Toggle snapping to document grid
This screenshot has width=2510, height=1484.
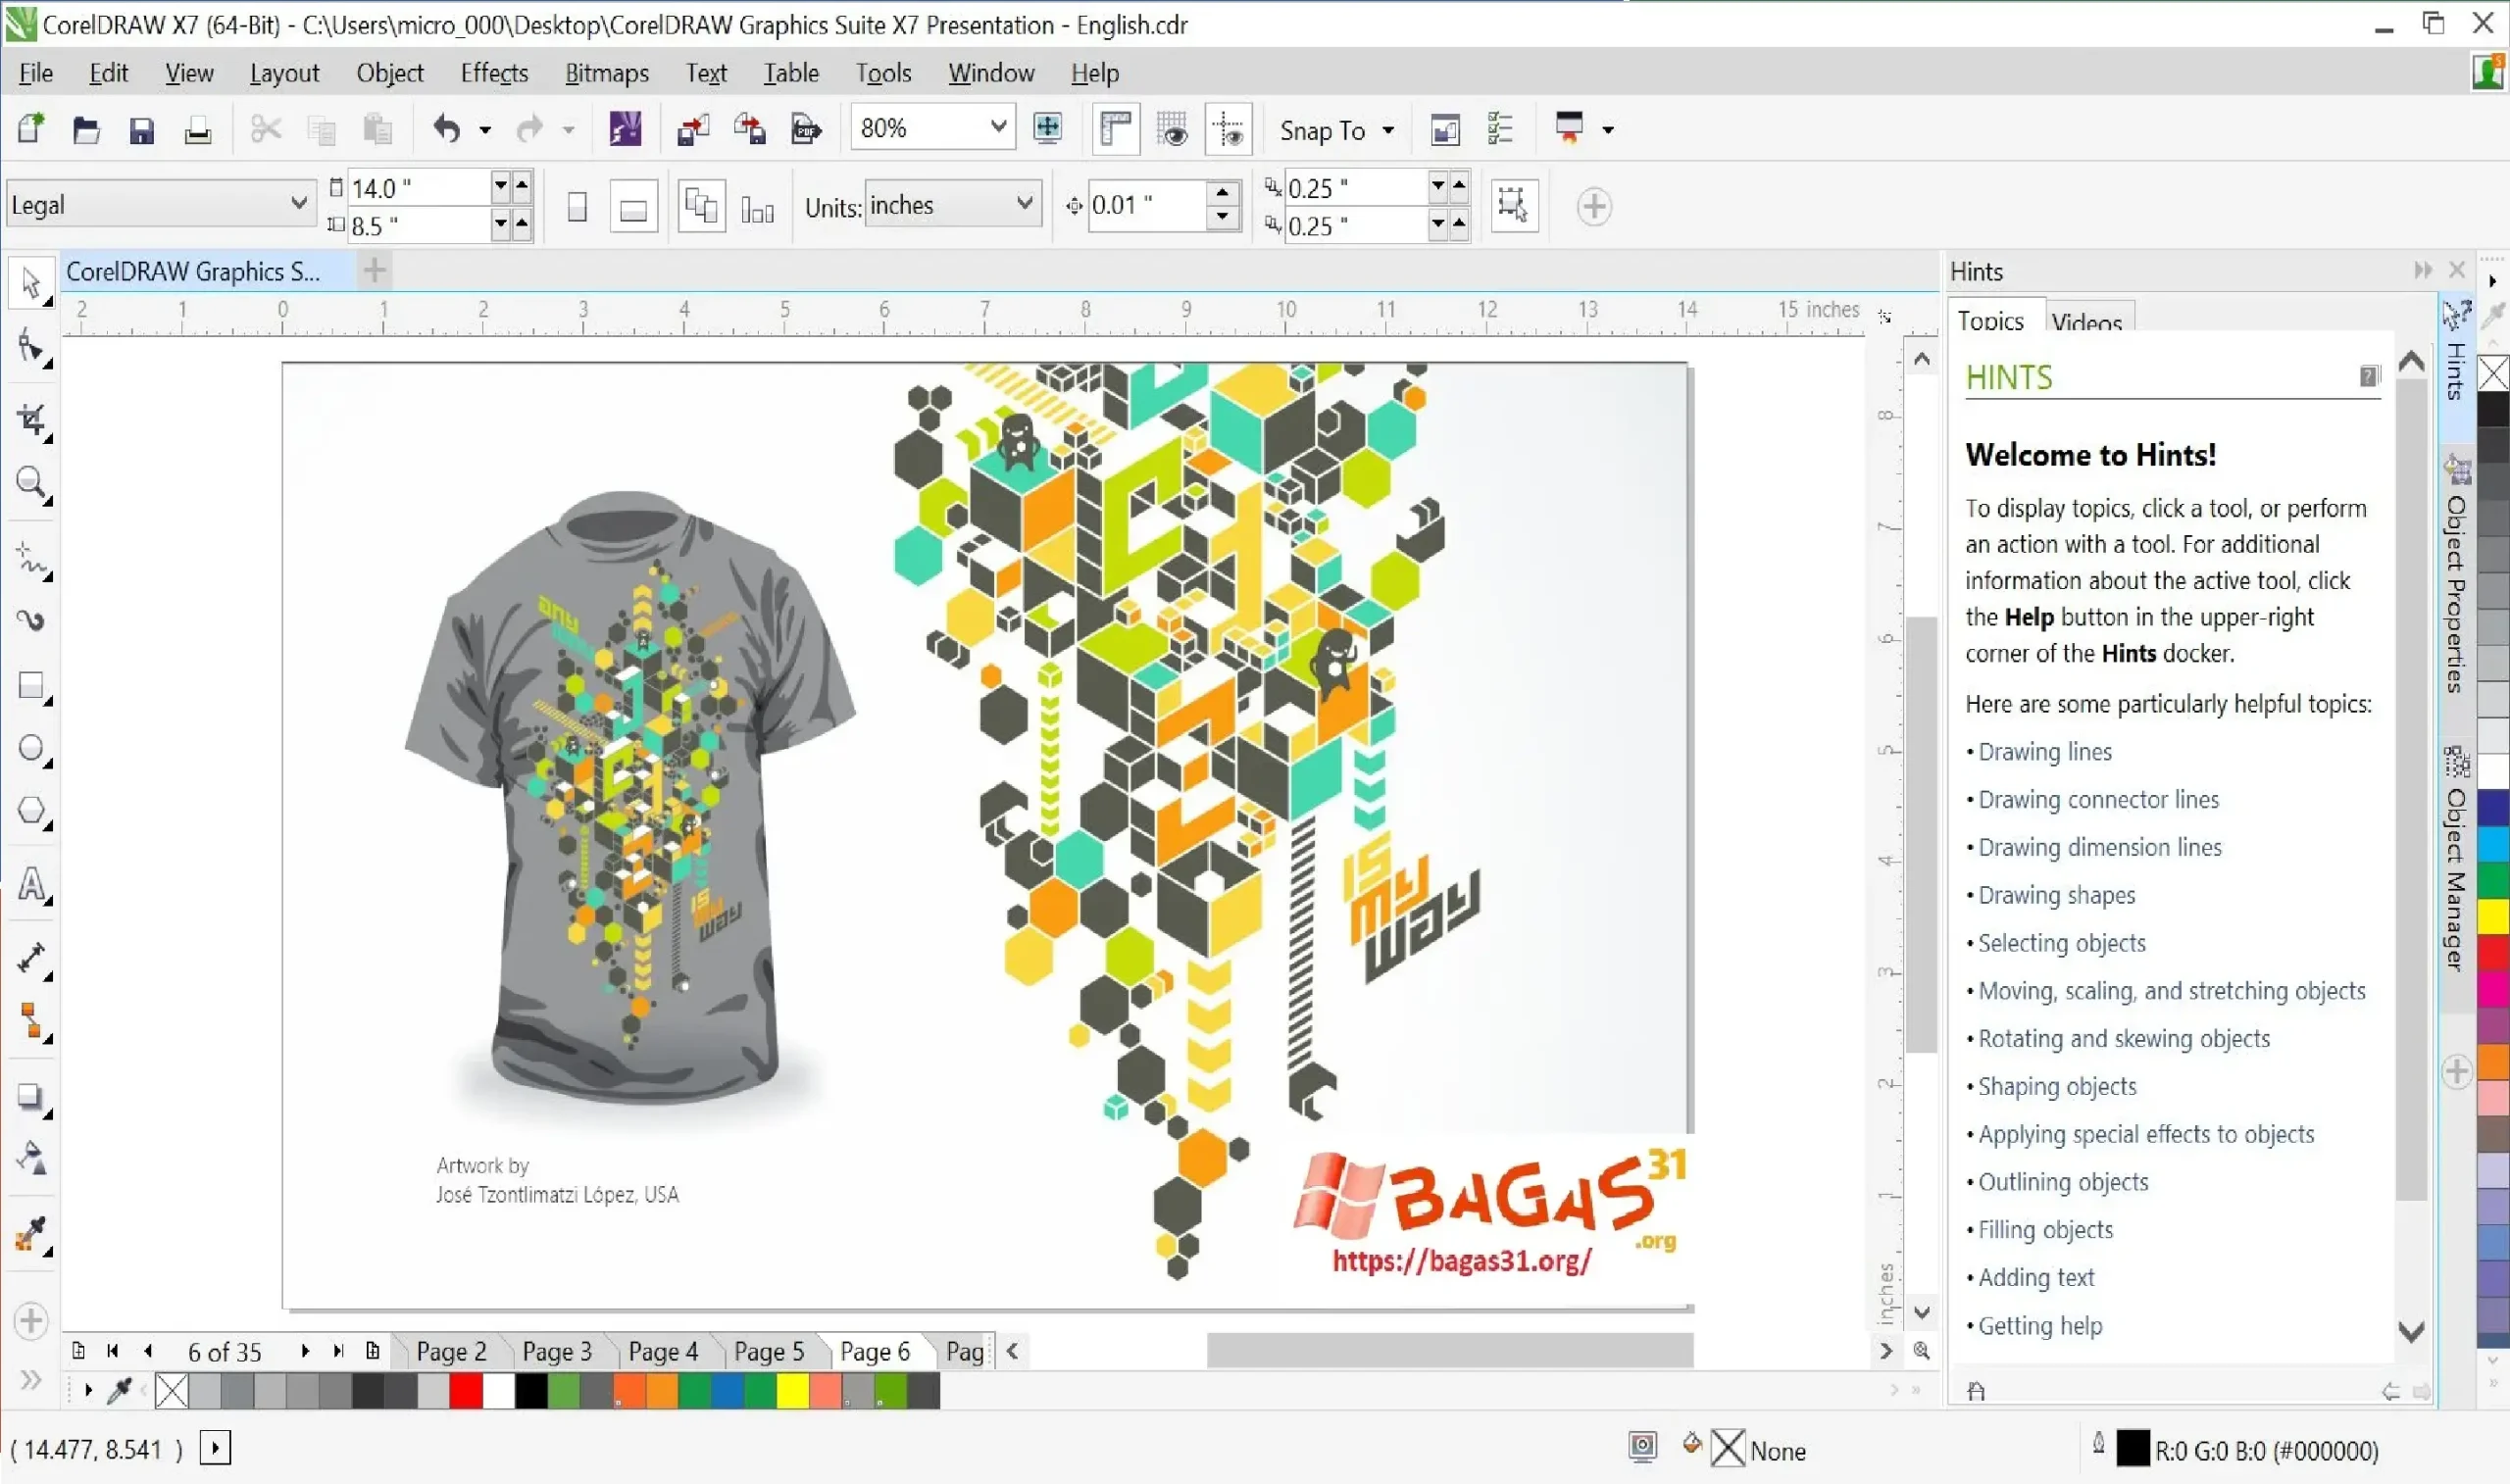point(1172,129)
